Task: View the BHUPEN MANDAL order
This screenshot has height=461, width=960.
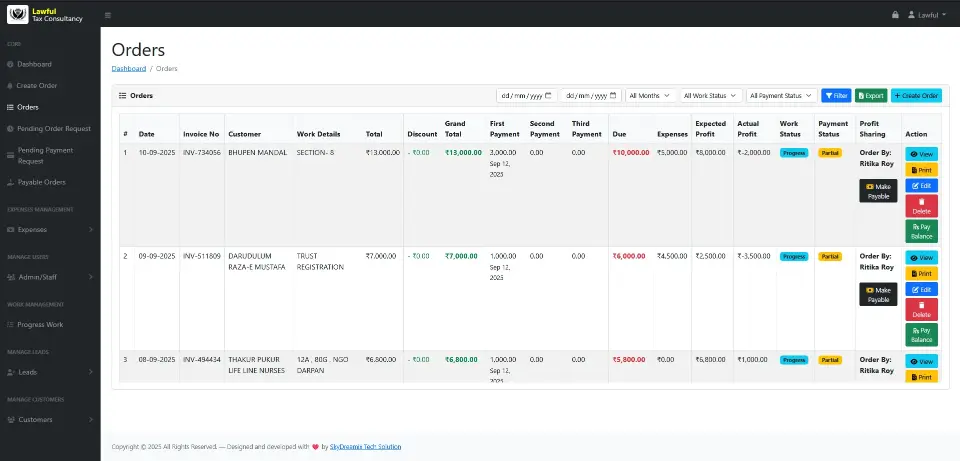Action: [921, 154]
